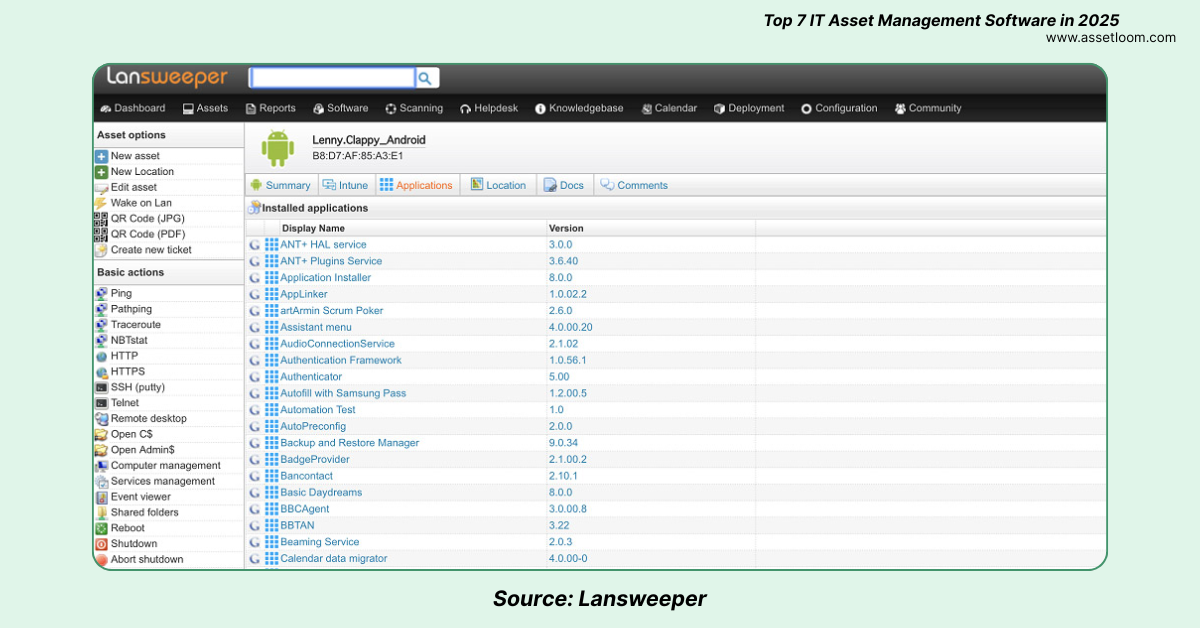Click the Services management link
Image resolution: width=1200 pixels, height=628 pixels.
[163, 482]
